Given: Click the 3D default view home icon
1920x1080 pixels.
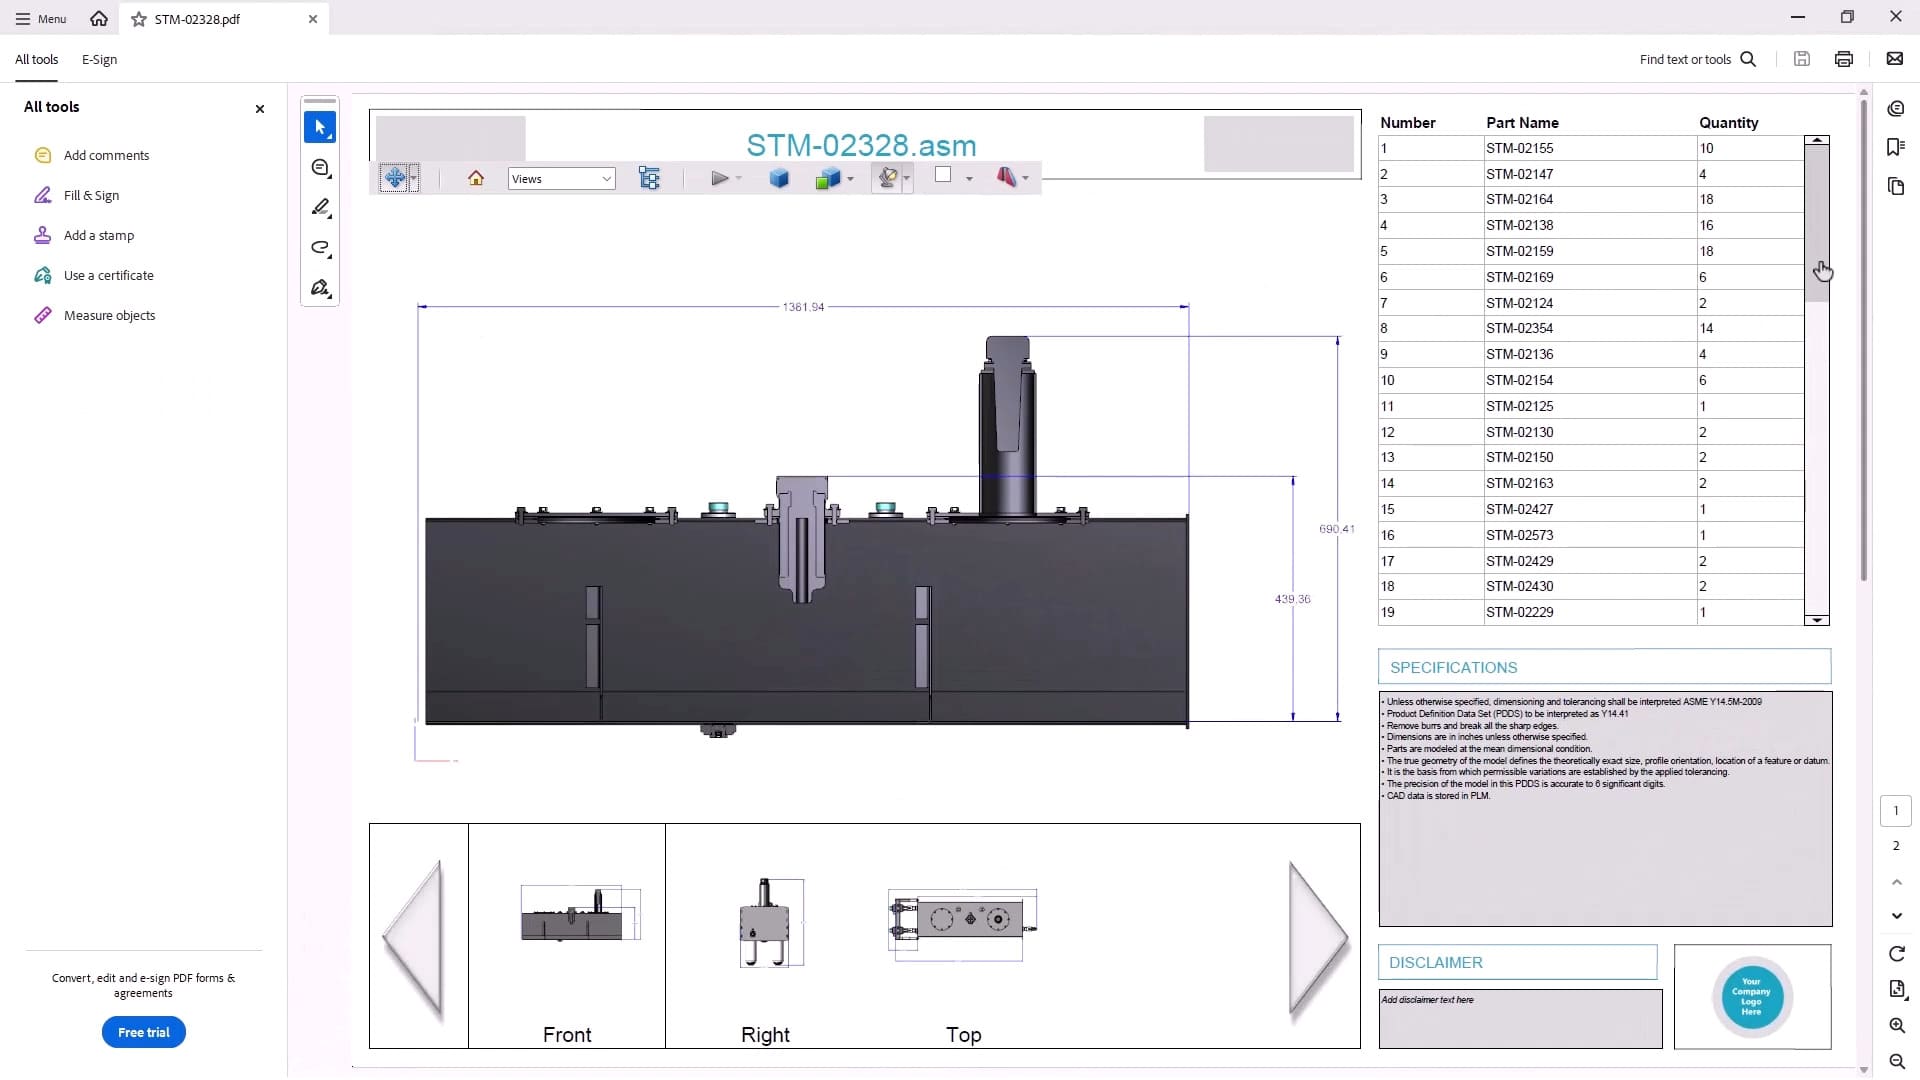Looking at the screenshot, I should 476,178.
